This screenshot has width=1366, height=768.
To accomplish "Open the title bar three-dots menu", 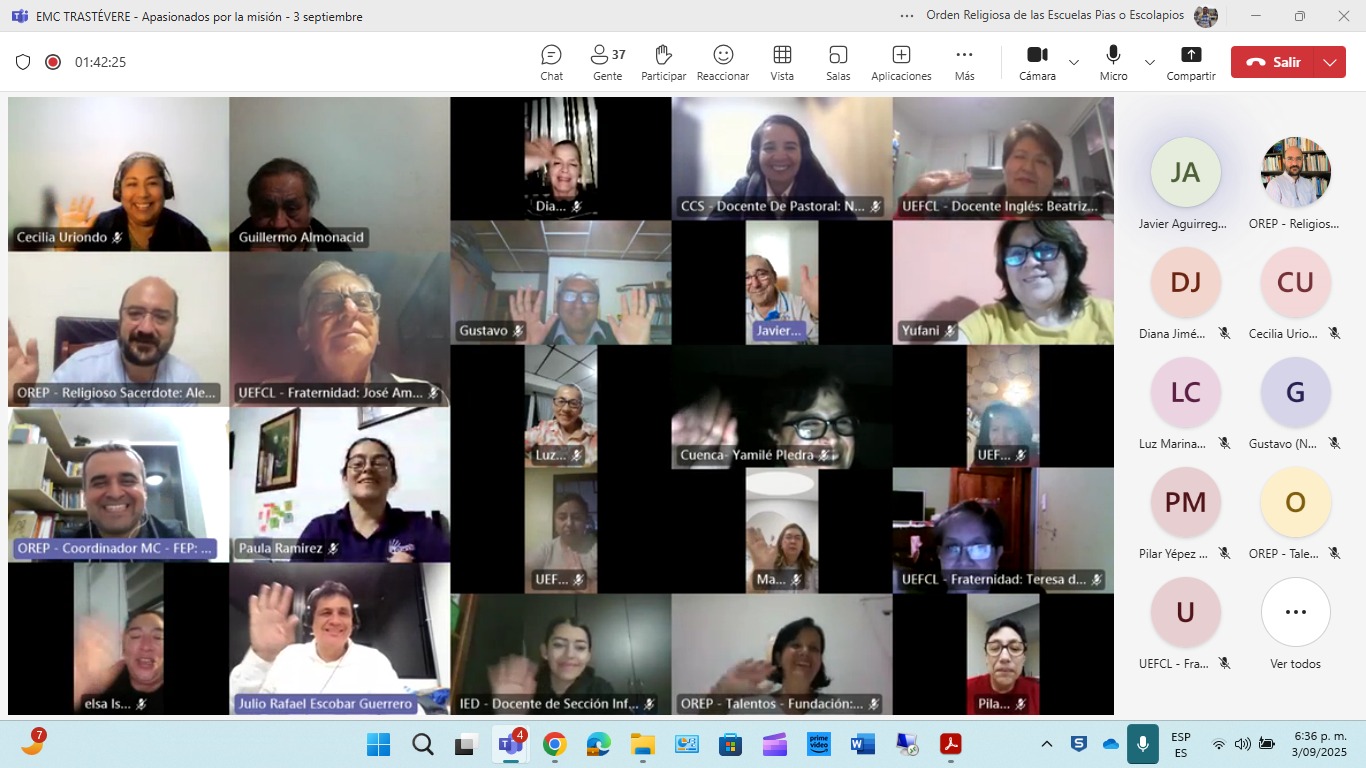I will tap(907, 16).
